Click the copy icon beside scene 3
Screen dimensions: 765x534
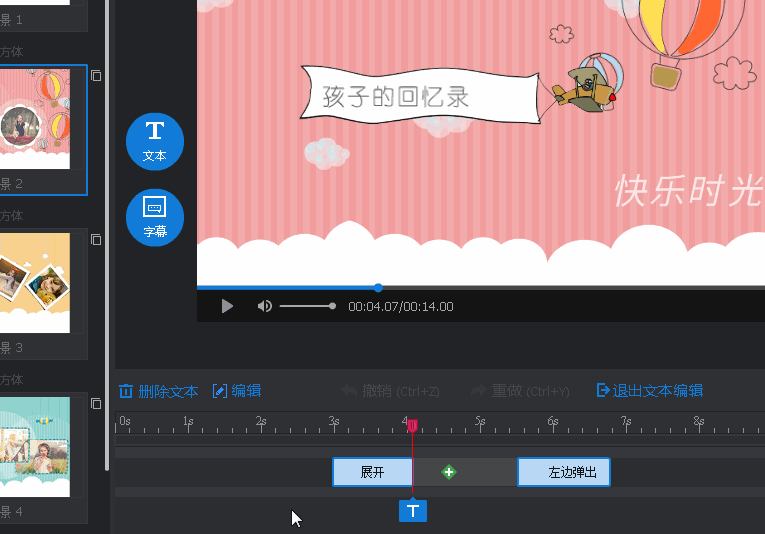tap(96, 239)
